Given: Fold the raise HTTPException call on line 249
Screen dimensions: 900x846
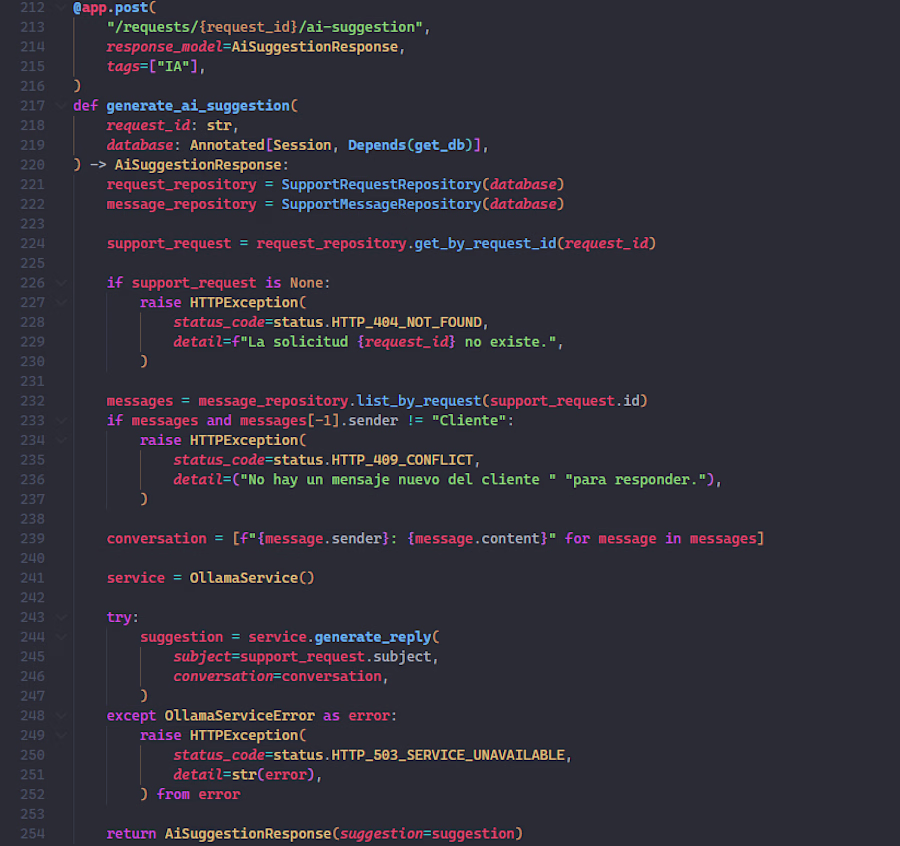Looking at the screenshot, I should (61, 735).
